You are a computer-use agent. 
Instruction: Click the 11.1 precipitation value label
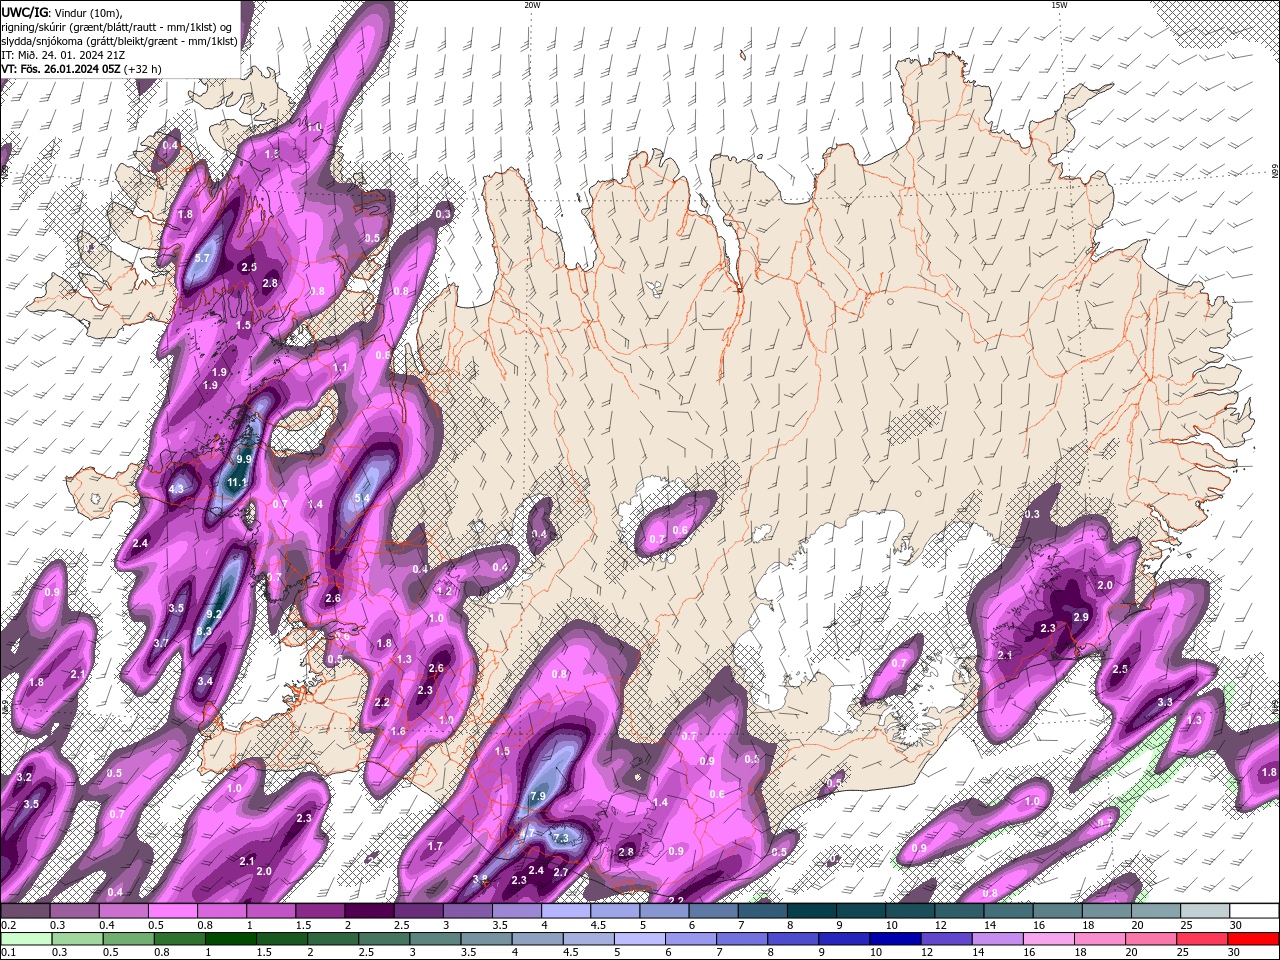pyautogui.click(x=237, y=483)
